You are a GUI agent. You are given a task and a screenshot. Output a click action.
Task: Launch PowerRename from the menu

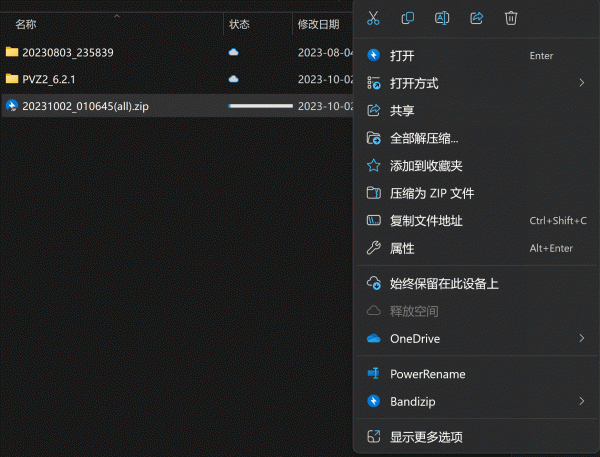(x=476, y=374)
